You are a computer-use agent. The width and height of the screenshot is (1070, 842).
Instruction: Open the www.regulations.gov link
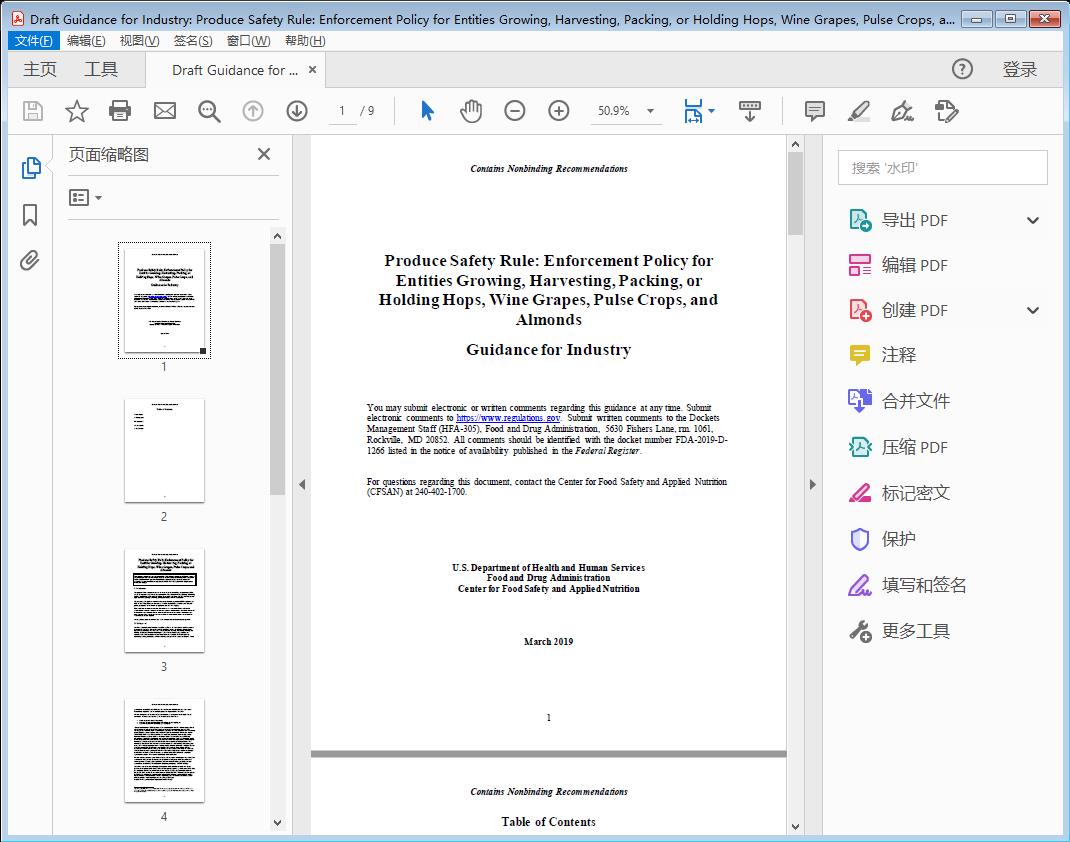(x=508, y=418)
